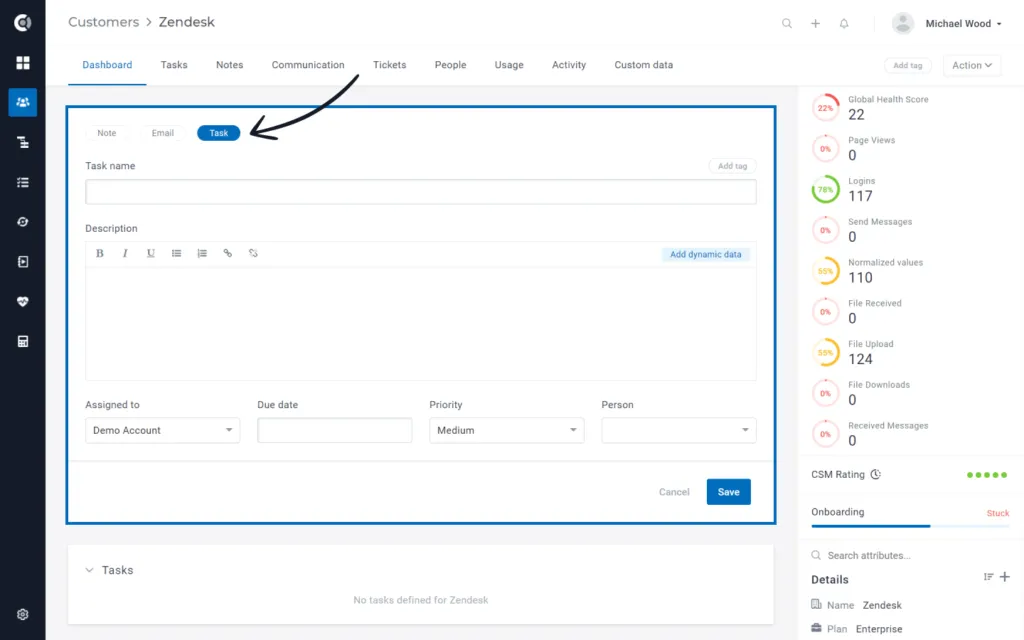Viewport: 1024px width, 640px height.
Task: Click the CSM Rating green dots
Action: click(987, 475)
